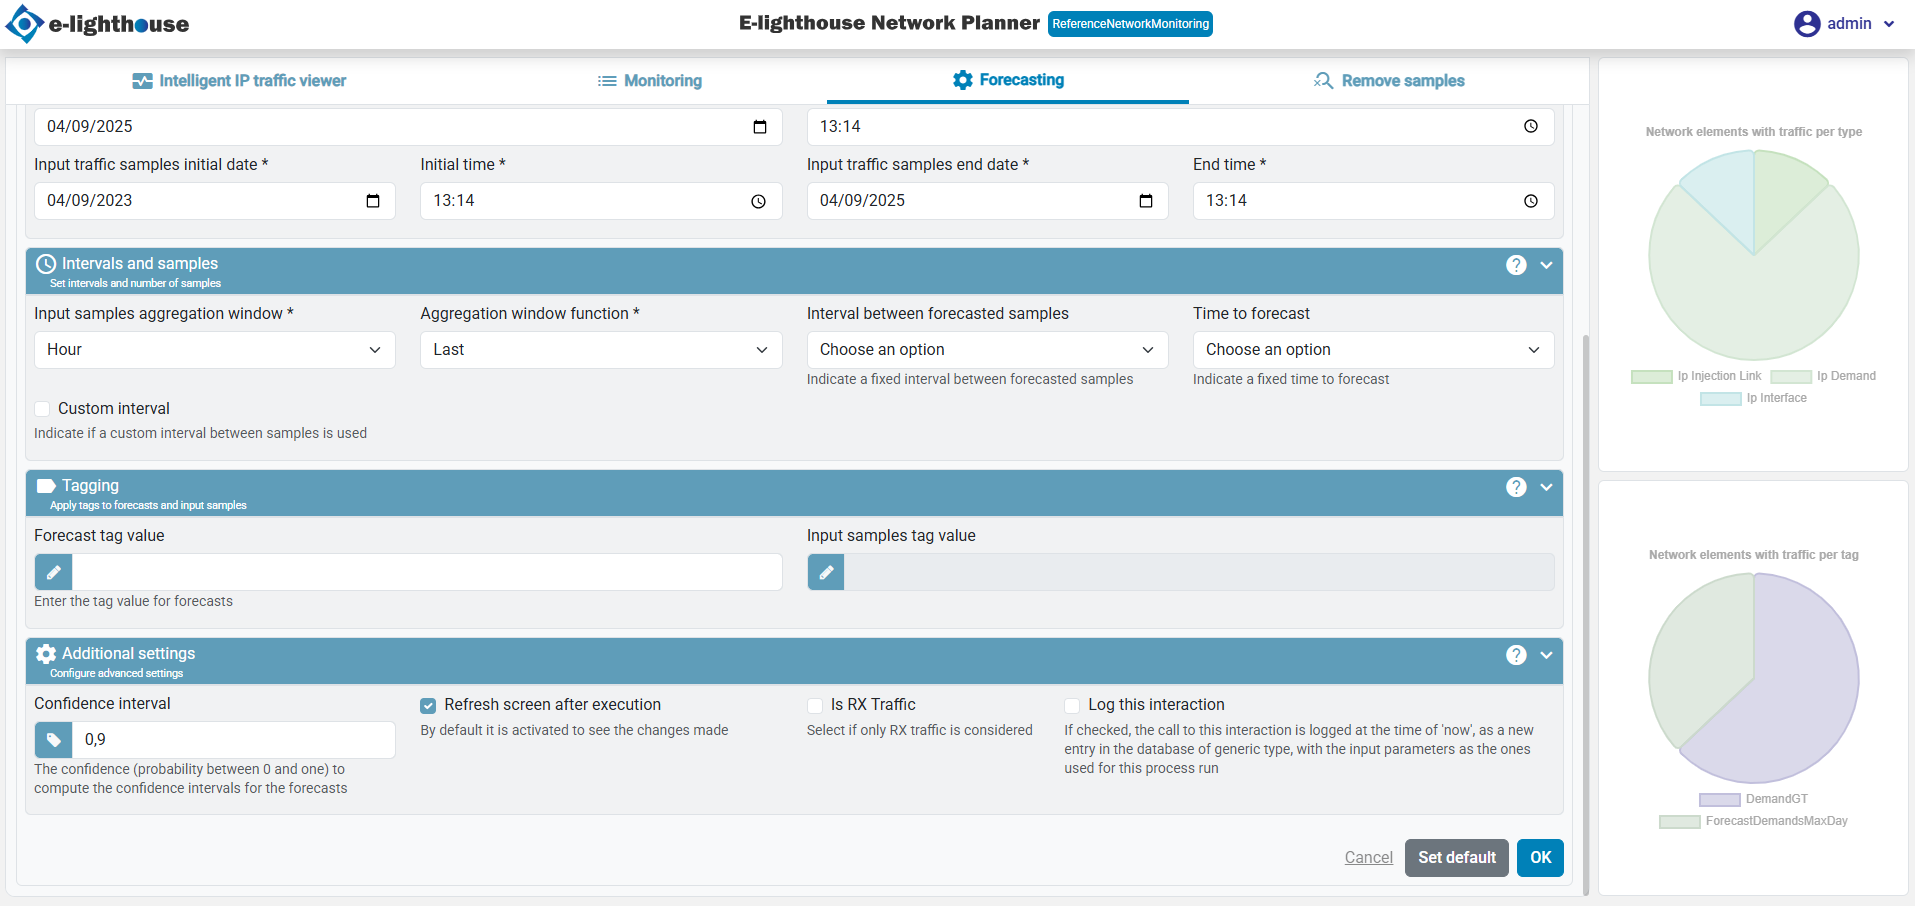Viewport: 1915px width, 906px height.
Task: Click the tag icon beside Confidence interval
Action: [x=54, y=740]
